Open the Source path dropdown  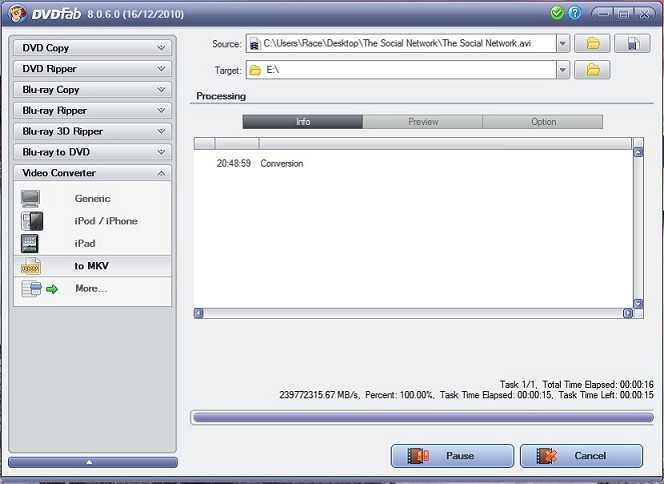(x=563, y=44)
